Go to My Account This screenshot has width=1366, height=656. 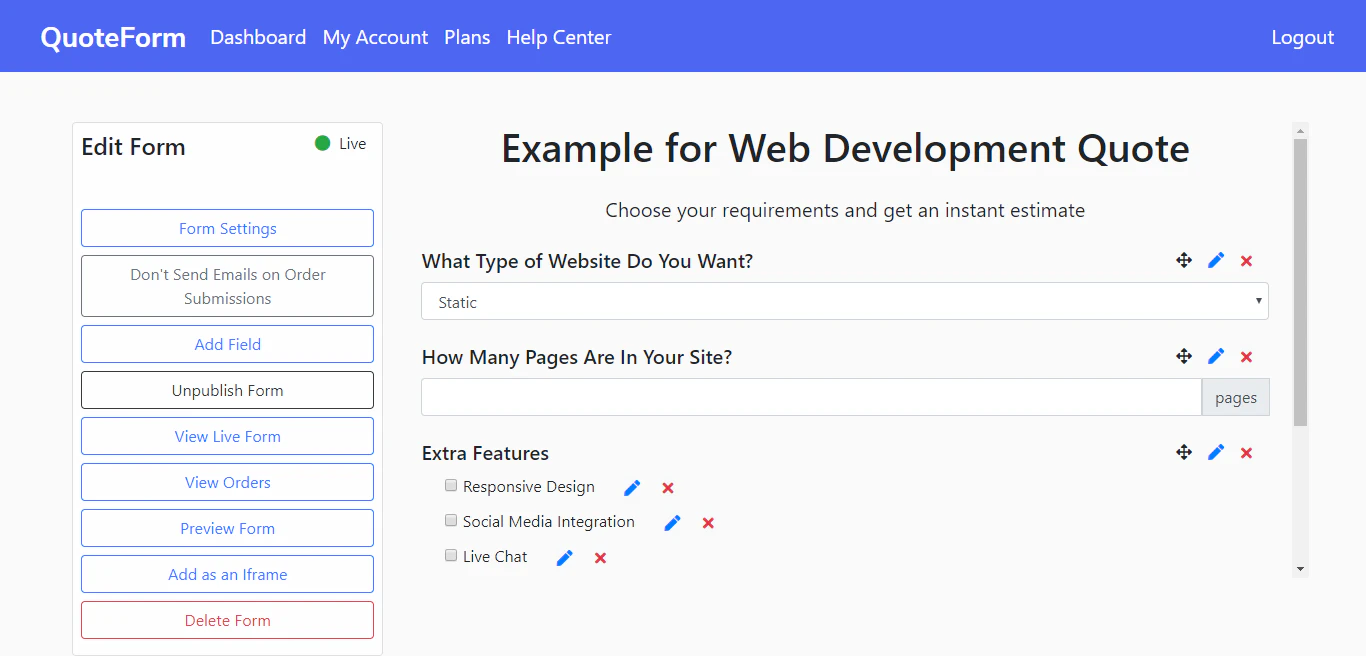point(375,37)
